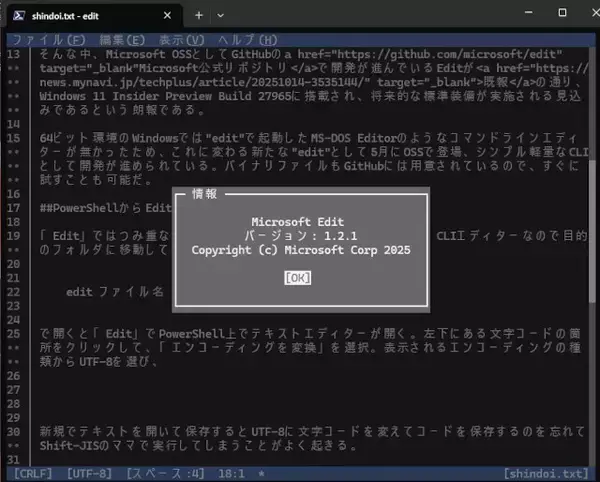Open the ファイル(F) menu
This screenshot has width=600, height=482.
pos(49,40)
